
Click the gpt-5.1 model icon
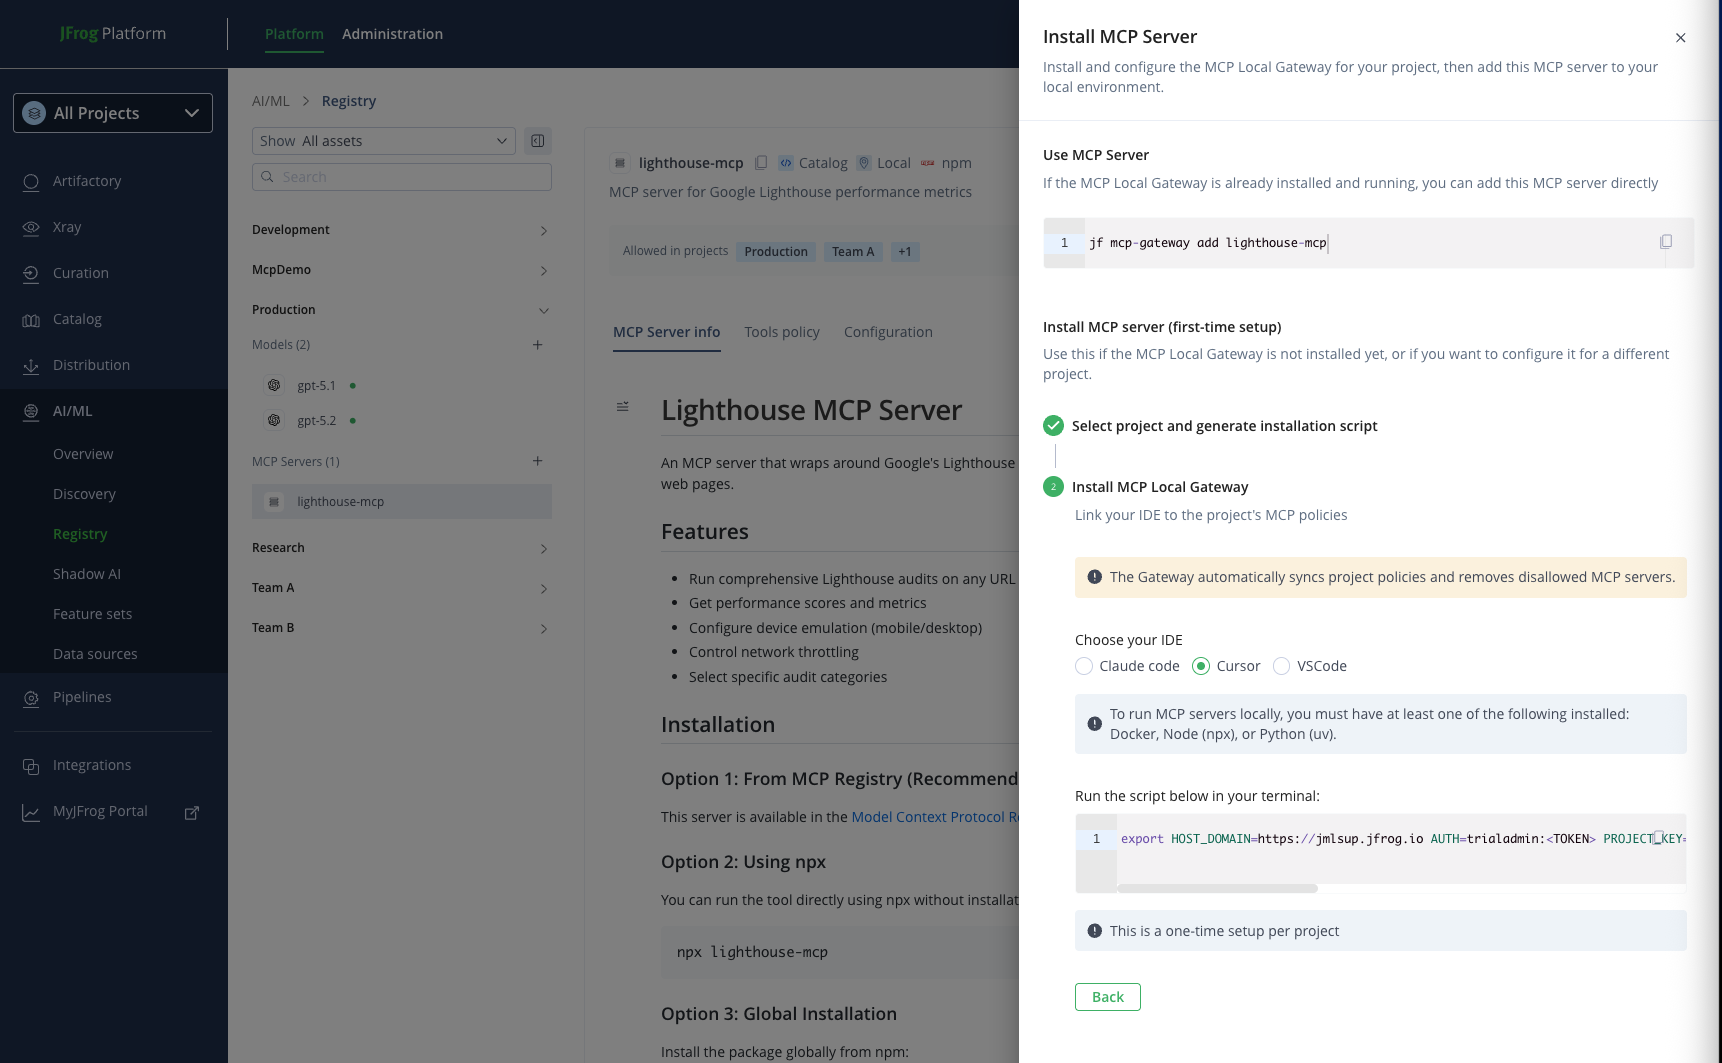[274, 385]
